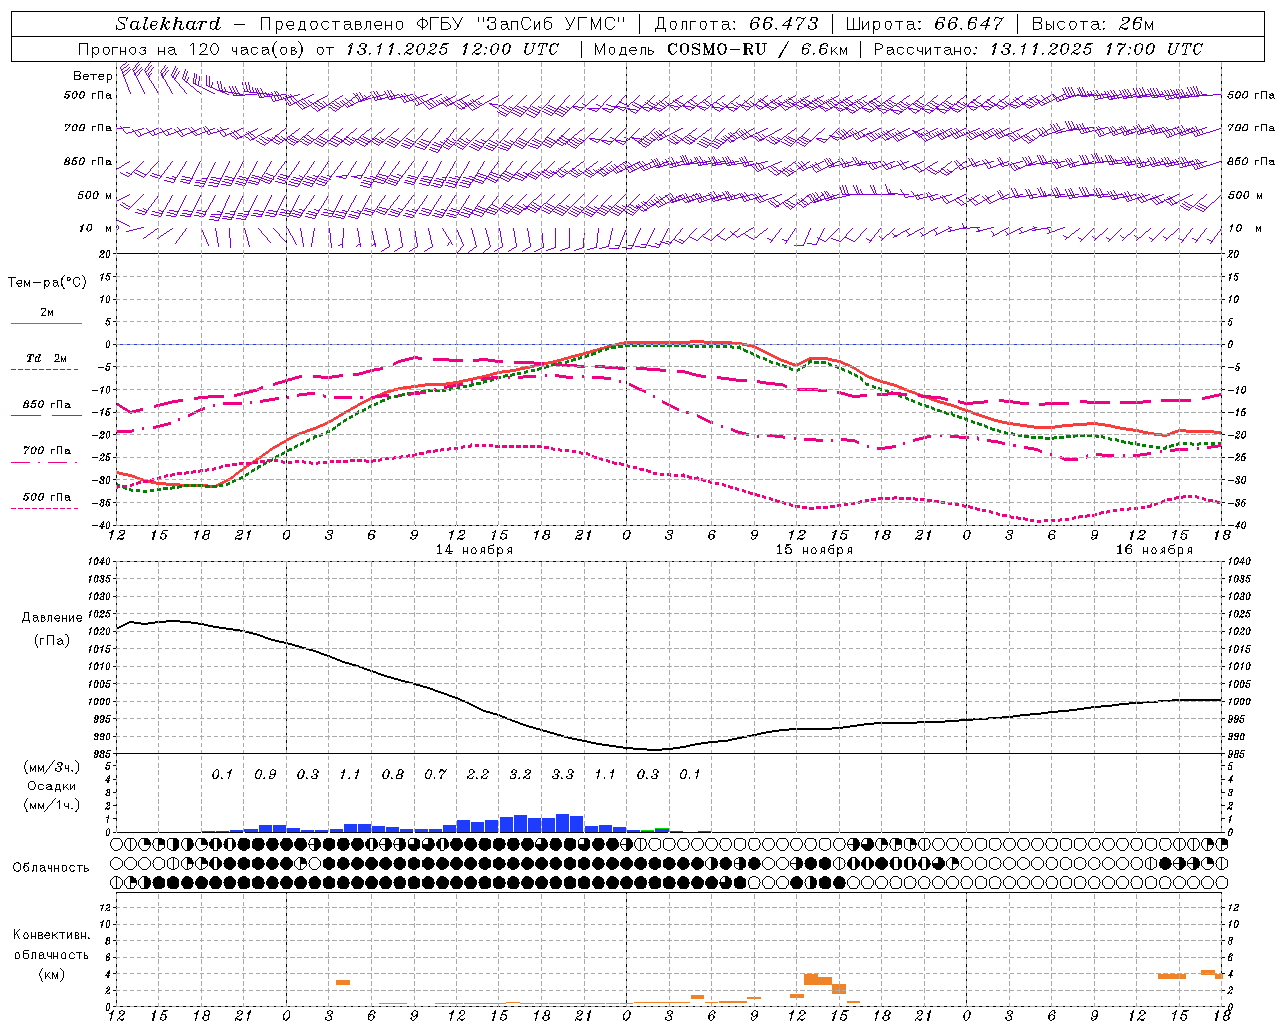The height and width of the screenshot is (1024, 1280).
Task: Click the Облачность cloud cover label
Action: [x=51, y=868]
